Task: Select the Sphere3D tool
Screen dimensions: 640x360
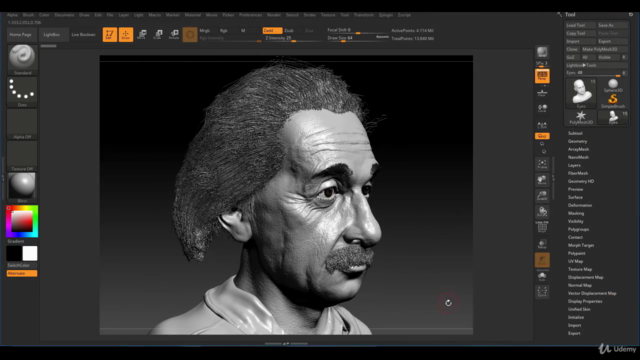Action: (613, 85)
